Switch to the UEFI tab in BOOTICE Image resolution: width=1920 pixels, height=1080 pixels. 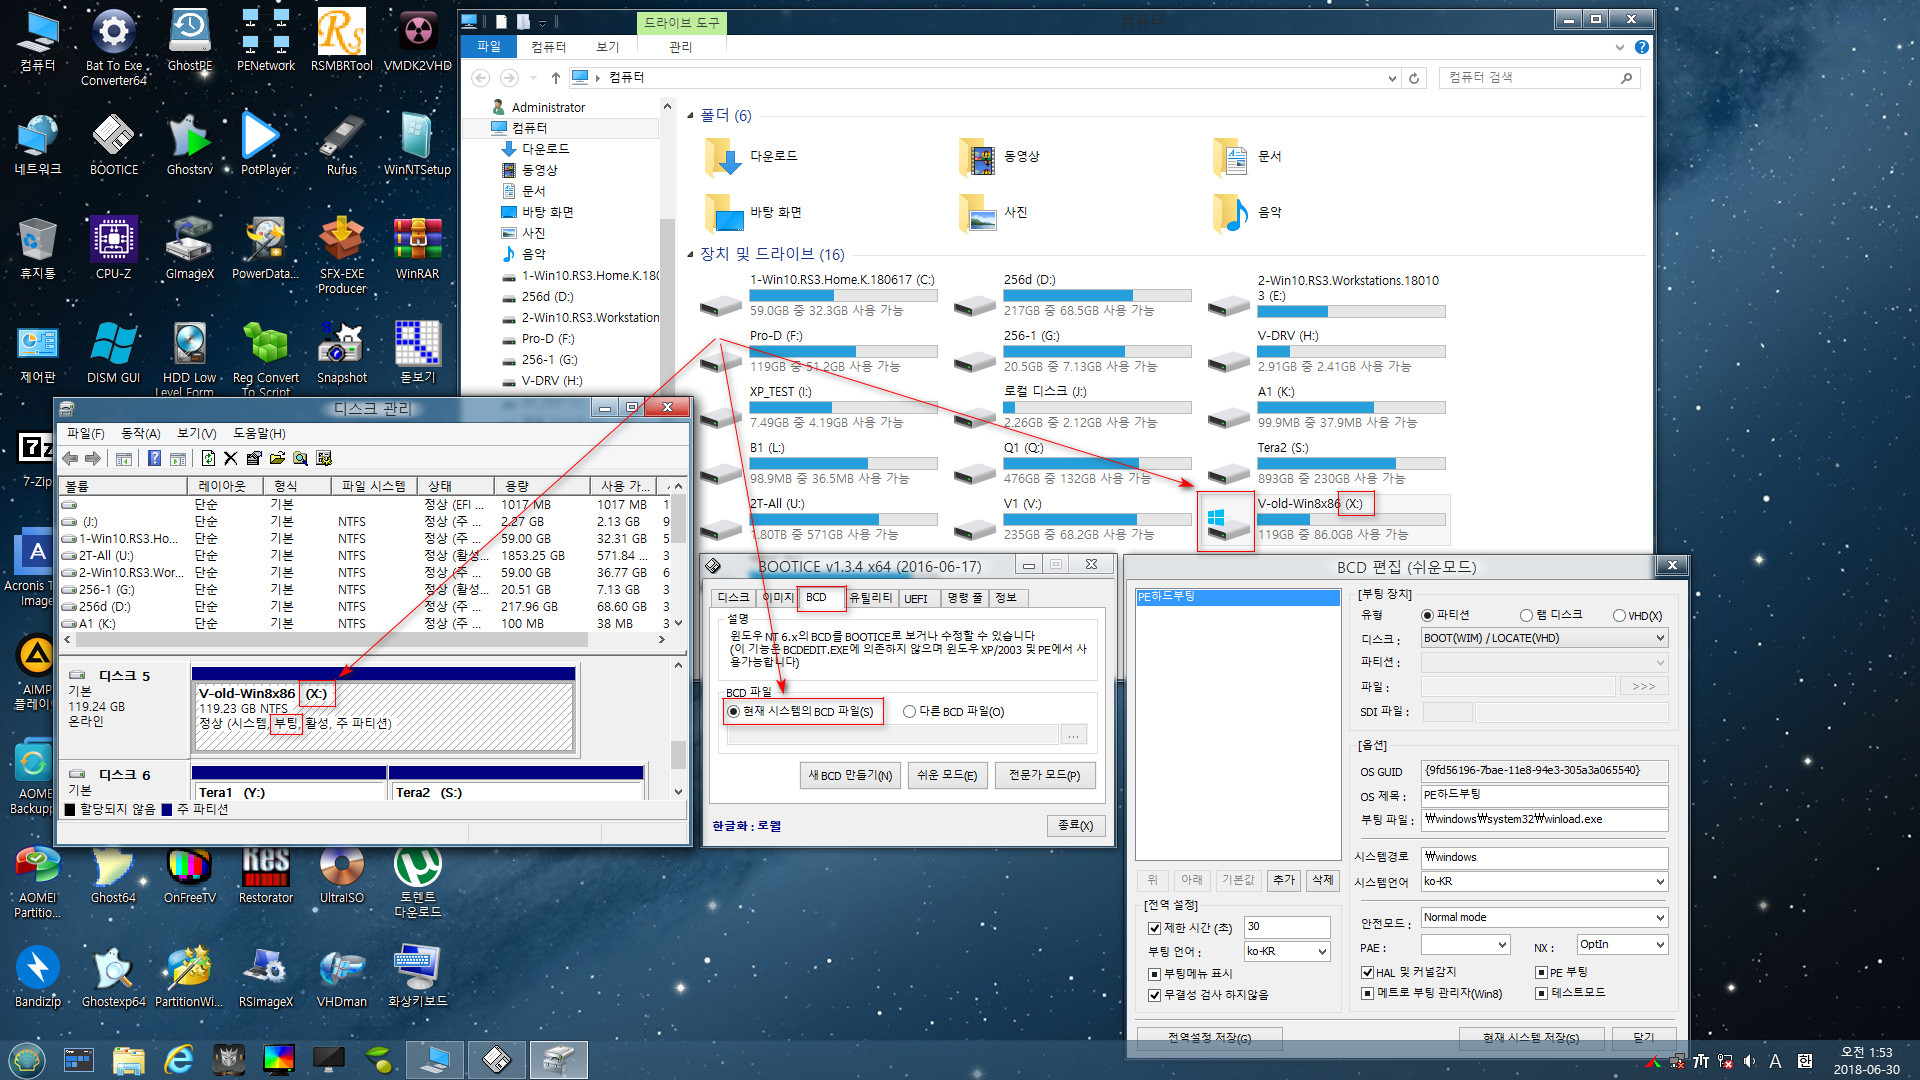pos(916,598)
